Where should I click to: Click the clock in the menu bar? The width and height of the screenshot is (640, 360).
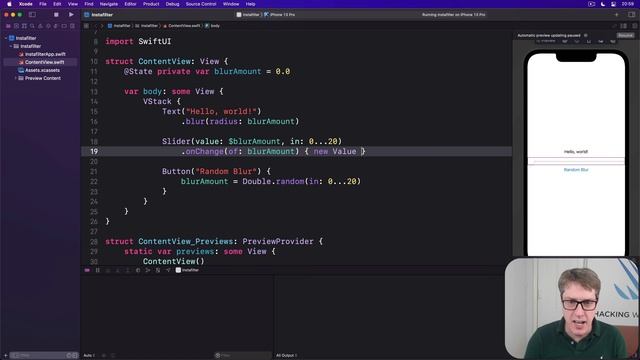point(628,4)
